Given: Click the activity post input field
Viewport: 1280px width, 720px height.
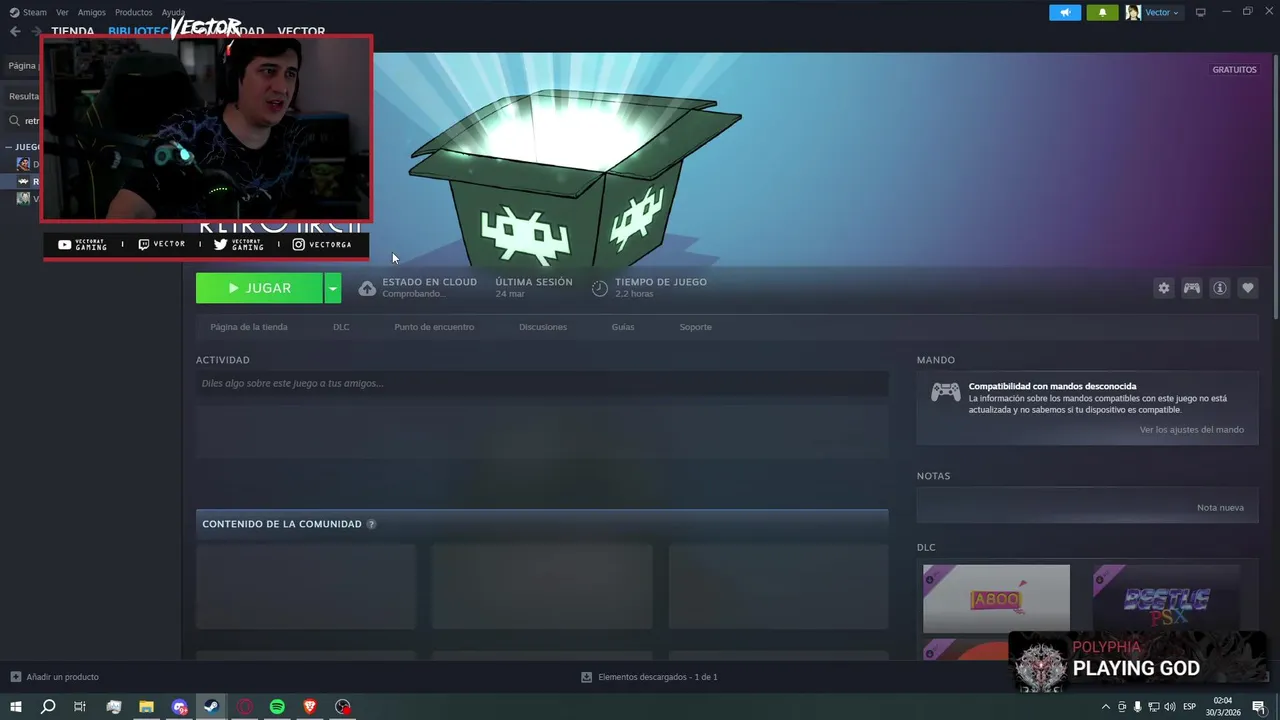Looking at the screenshot, I should [x=542, y=383].
